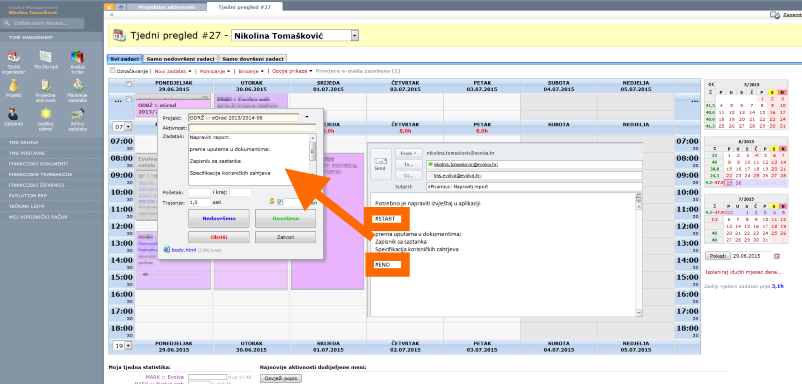Click the small collapse arrow below the tabs
Image resolution: width=802 pixels, height=384 pixels.
112,15
